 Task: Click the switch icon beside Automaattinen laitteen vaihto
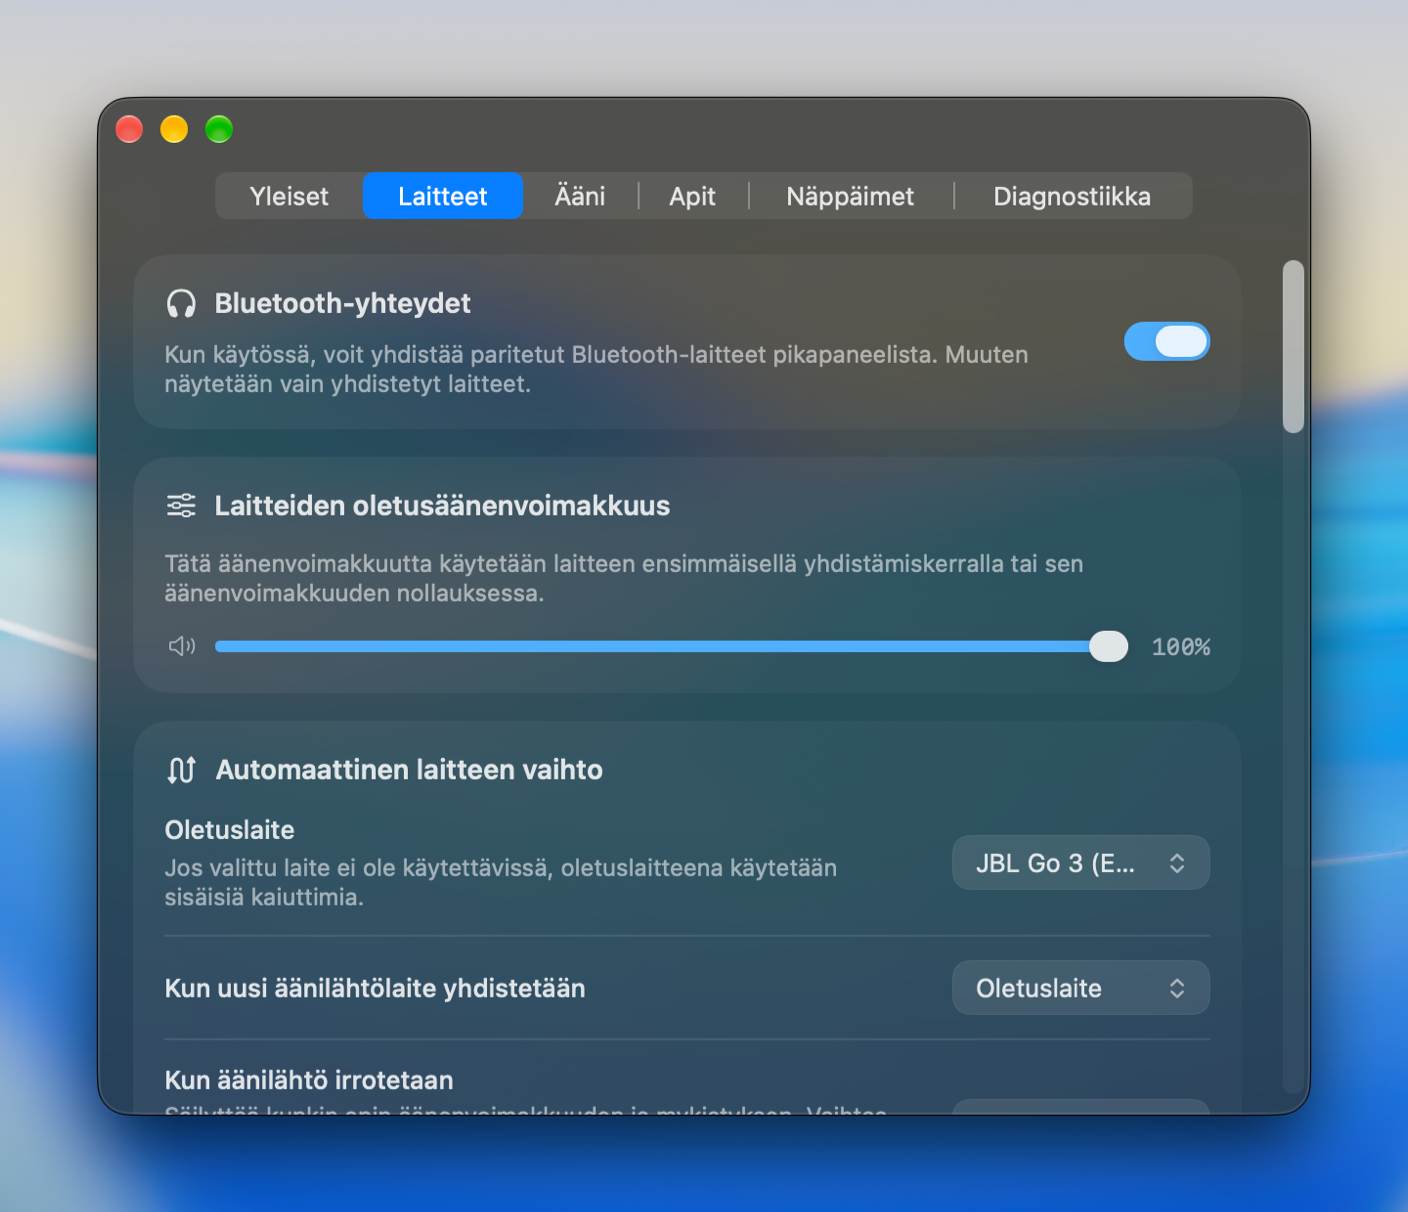click(181, 770)
